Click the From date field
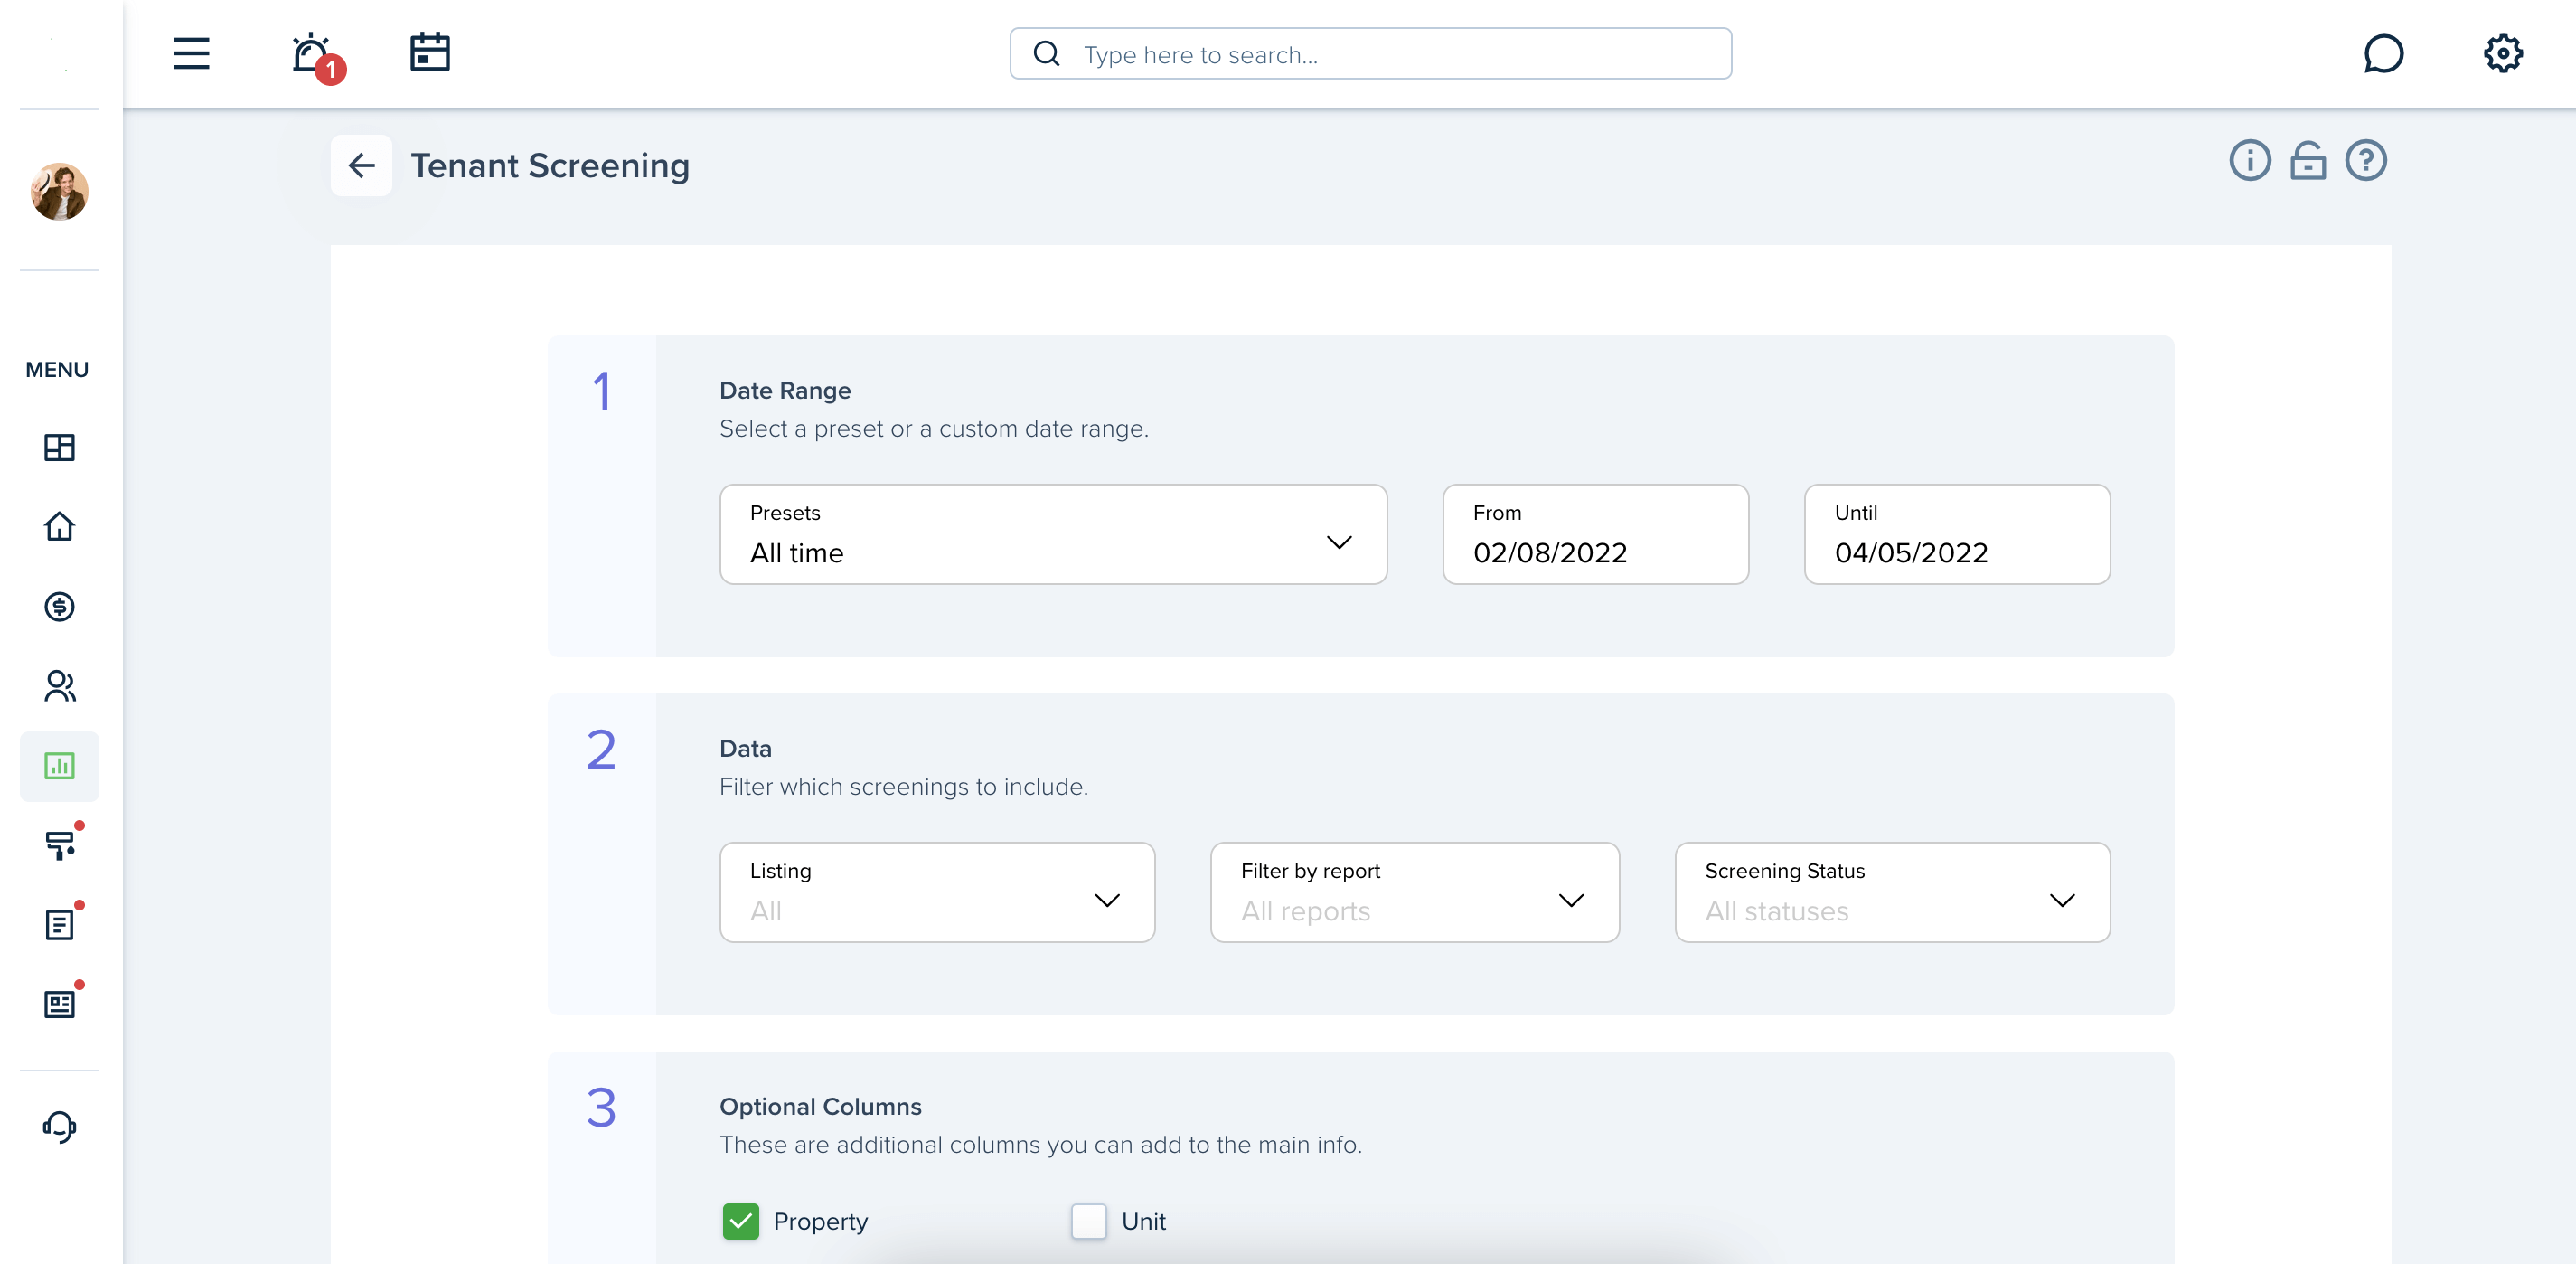This screenshot has width=2576, height=1264. pos(1595,534)
